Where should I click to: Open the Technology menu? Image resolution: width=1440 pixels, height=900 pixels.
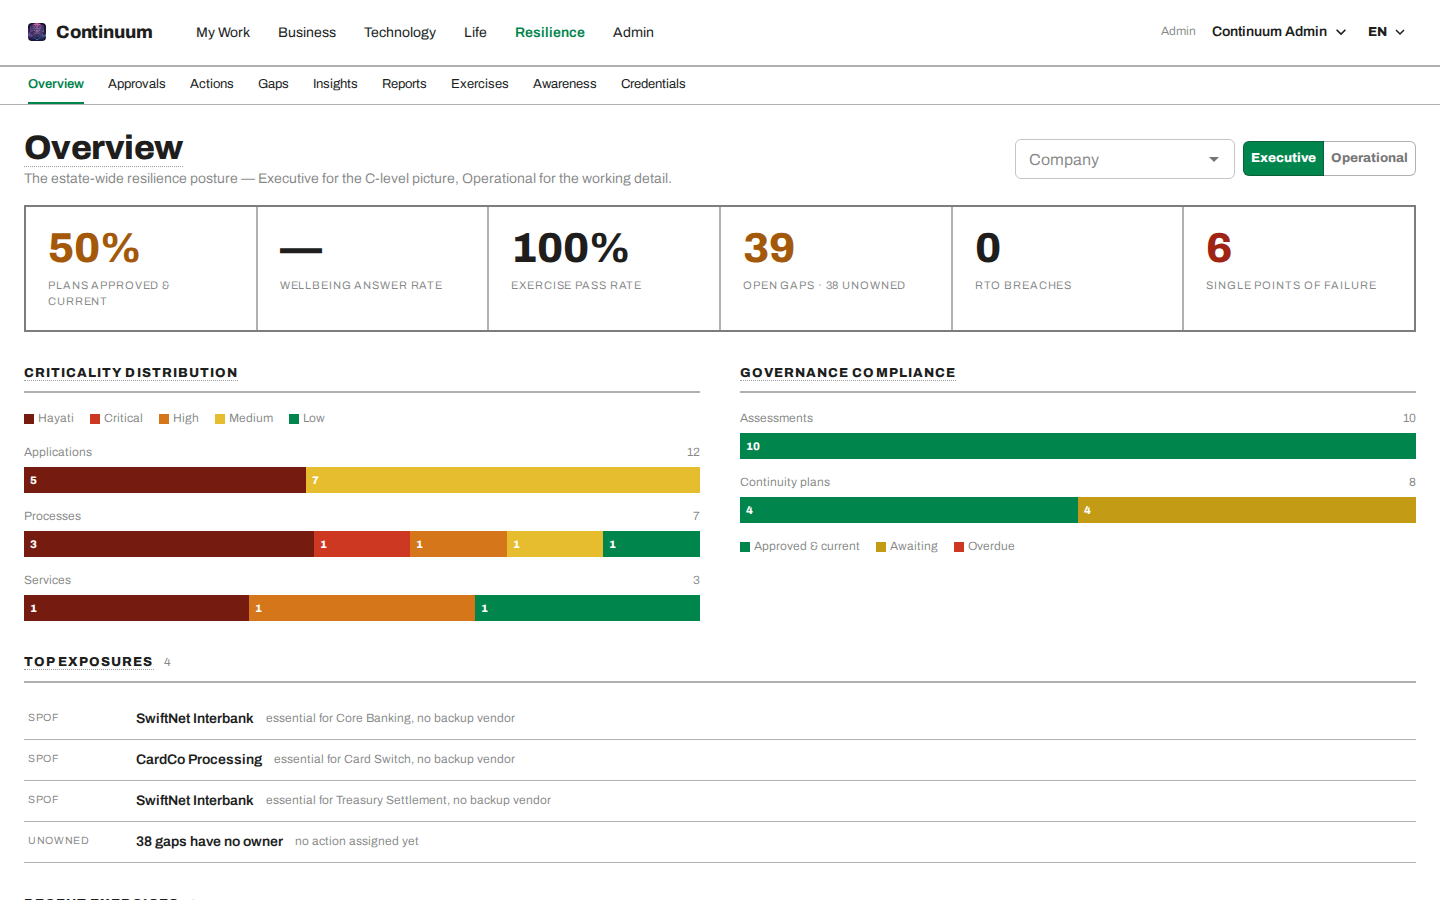(400, 32)
